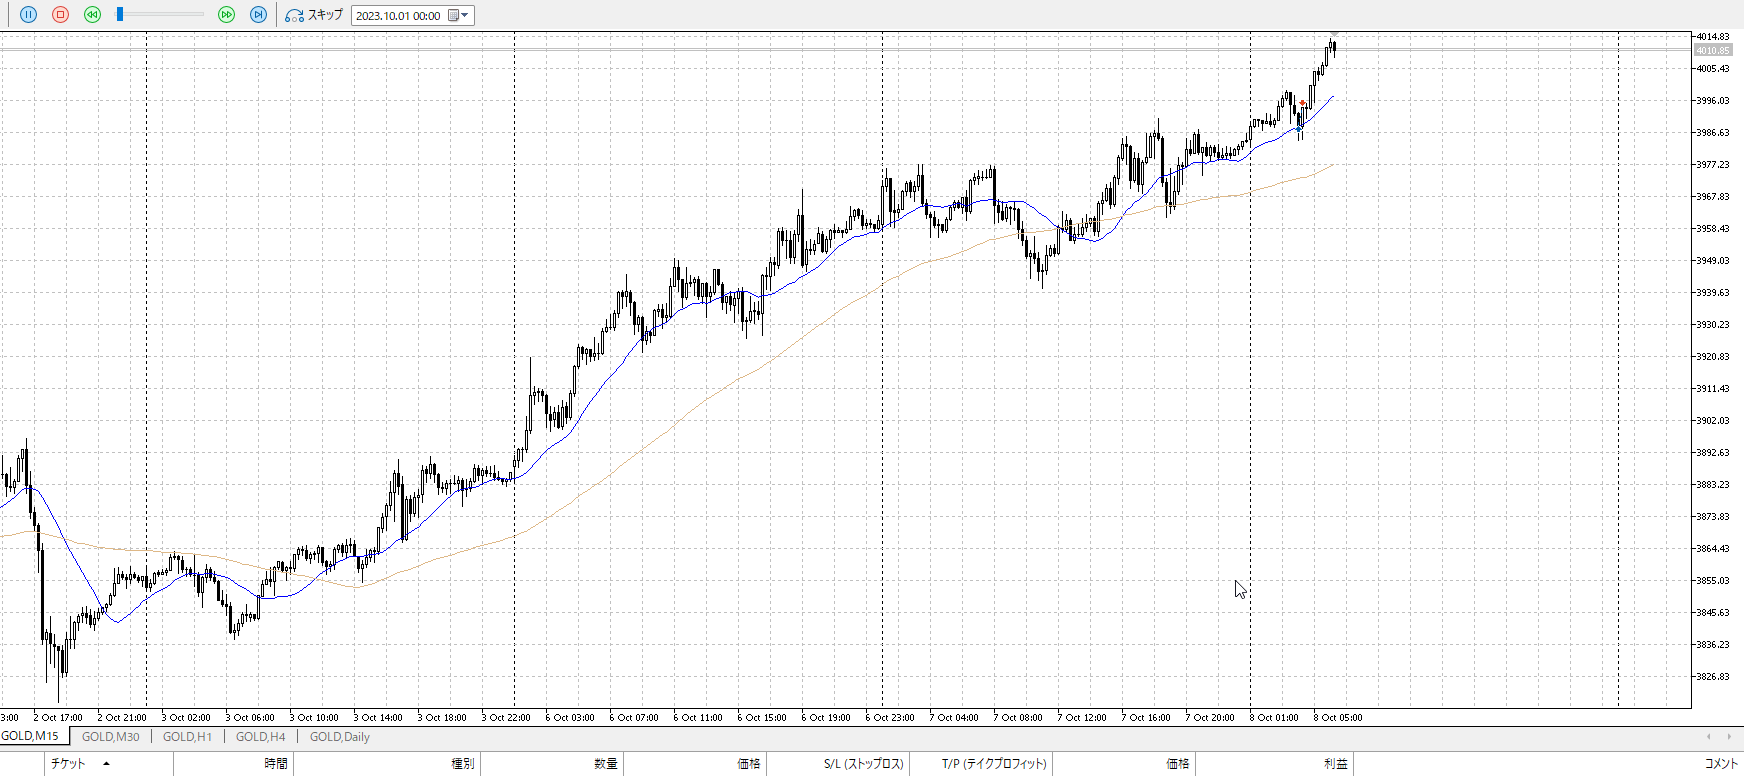Click the S/L (ストップロス) column header
Viewport: 1744px width, 776px height.
pyautogui.click(x=863, y=764)
